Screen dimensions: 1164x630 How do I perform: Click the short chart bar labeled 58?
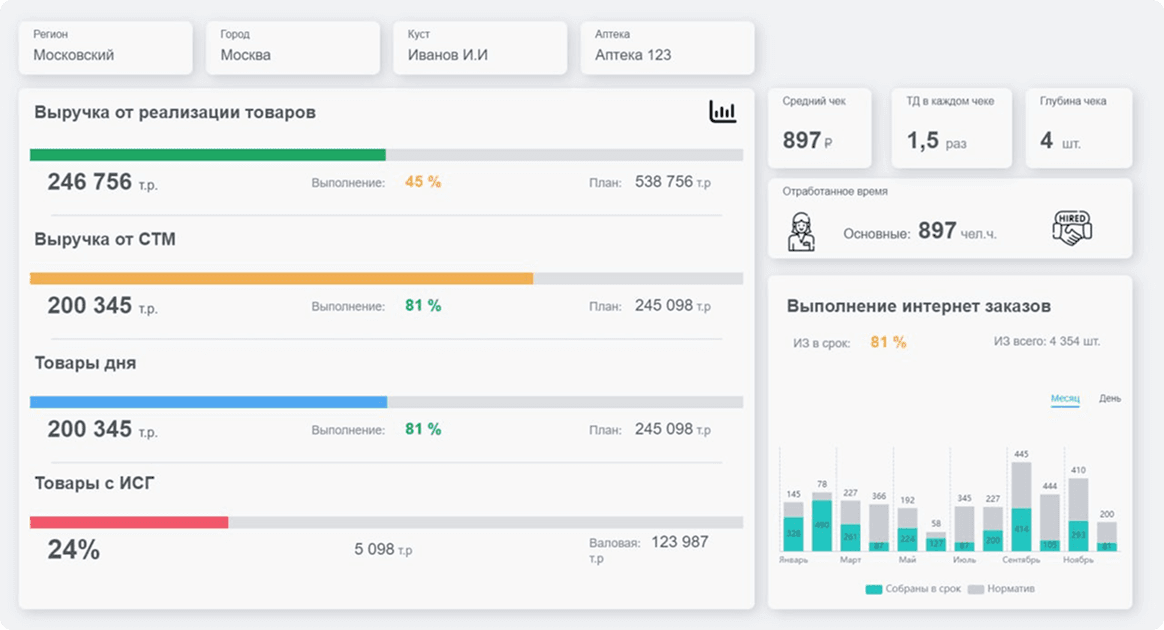coord(936,541)
